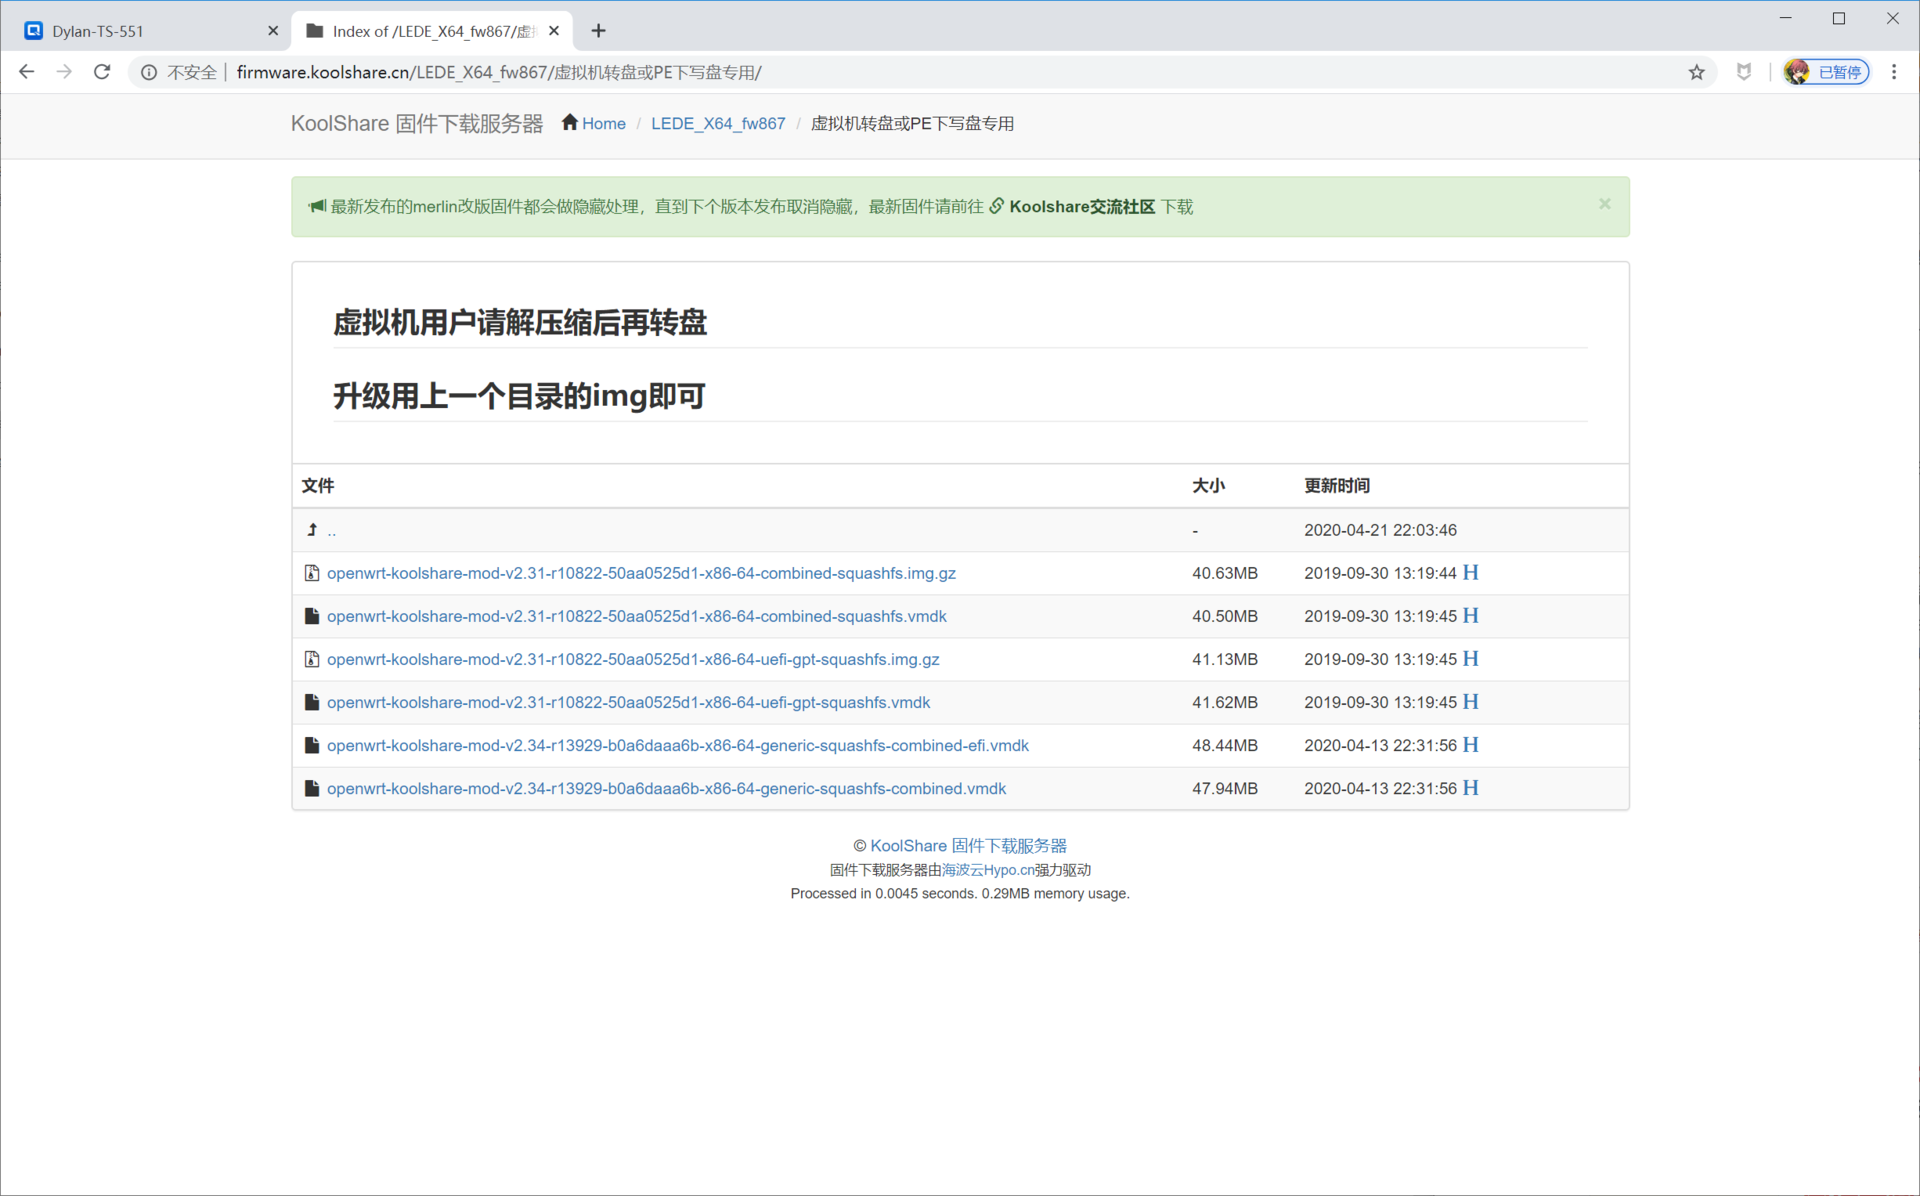Dismiss the green announcement banner
The width and height of the screenshot is (1920, 1196).
pos(1604,204)
